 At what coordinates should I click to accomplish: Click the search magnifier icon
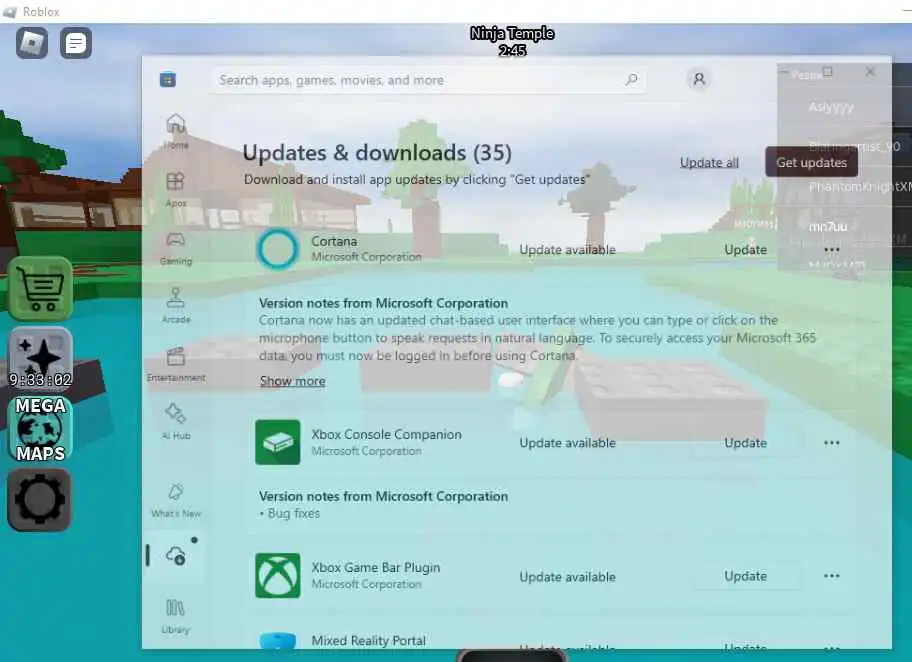631,80
